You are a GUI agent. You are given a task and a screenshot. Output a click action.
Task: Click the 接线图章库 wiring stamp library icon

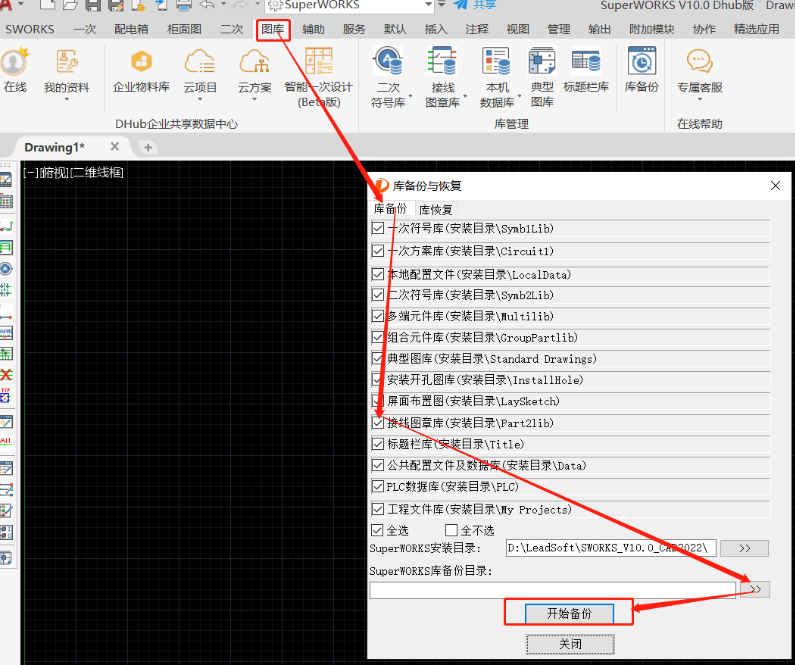point(442,61)
